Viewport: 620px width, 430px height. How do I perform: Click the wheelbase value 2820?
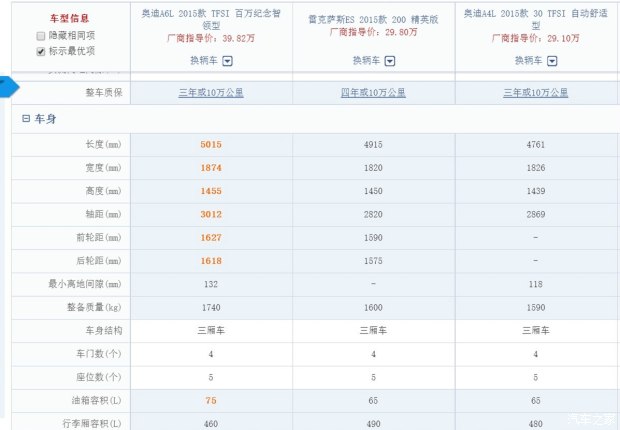(373, 214)
